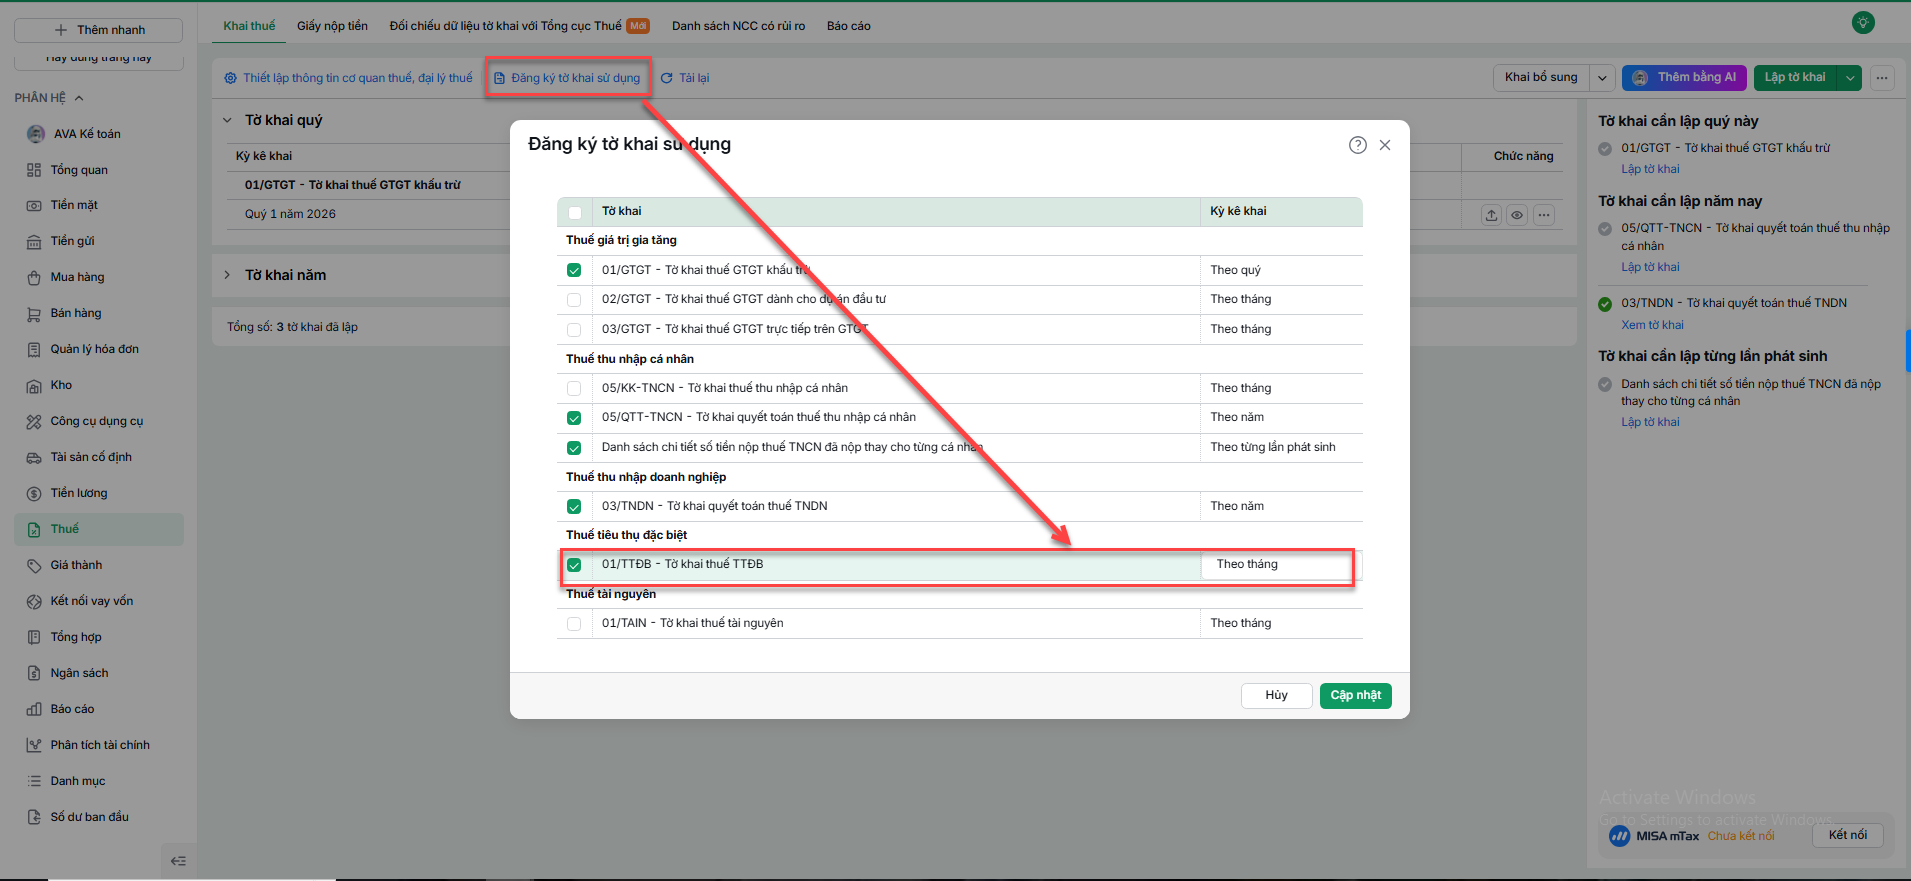Collapse sidebar using bottom arrow icon

click(x=178, y=861)
